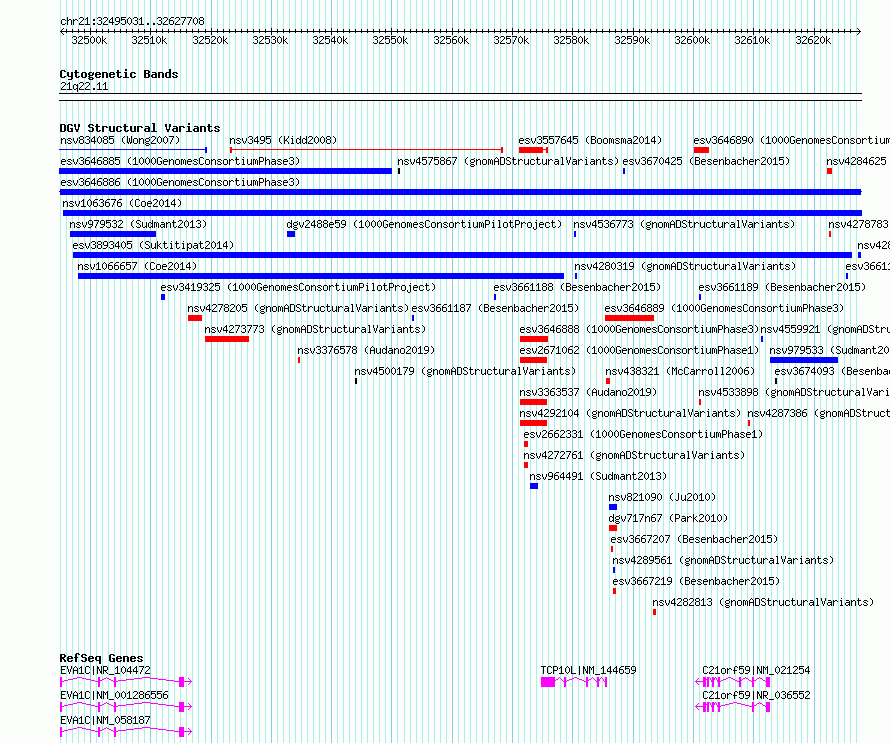The width and height of the screenshot is (890, 743).
Task: Open esv3893405 (Suktitipat2014) variant
Action: (x=153, y=245)
